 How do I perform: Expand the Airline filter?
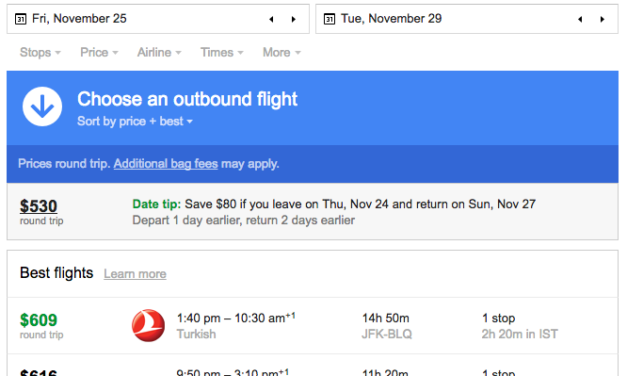pos(159,52)
